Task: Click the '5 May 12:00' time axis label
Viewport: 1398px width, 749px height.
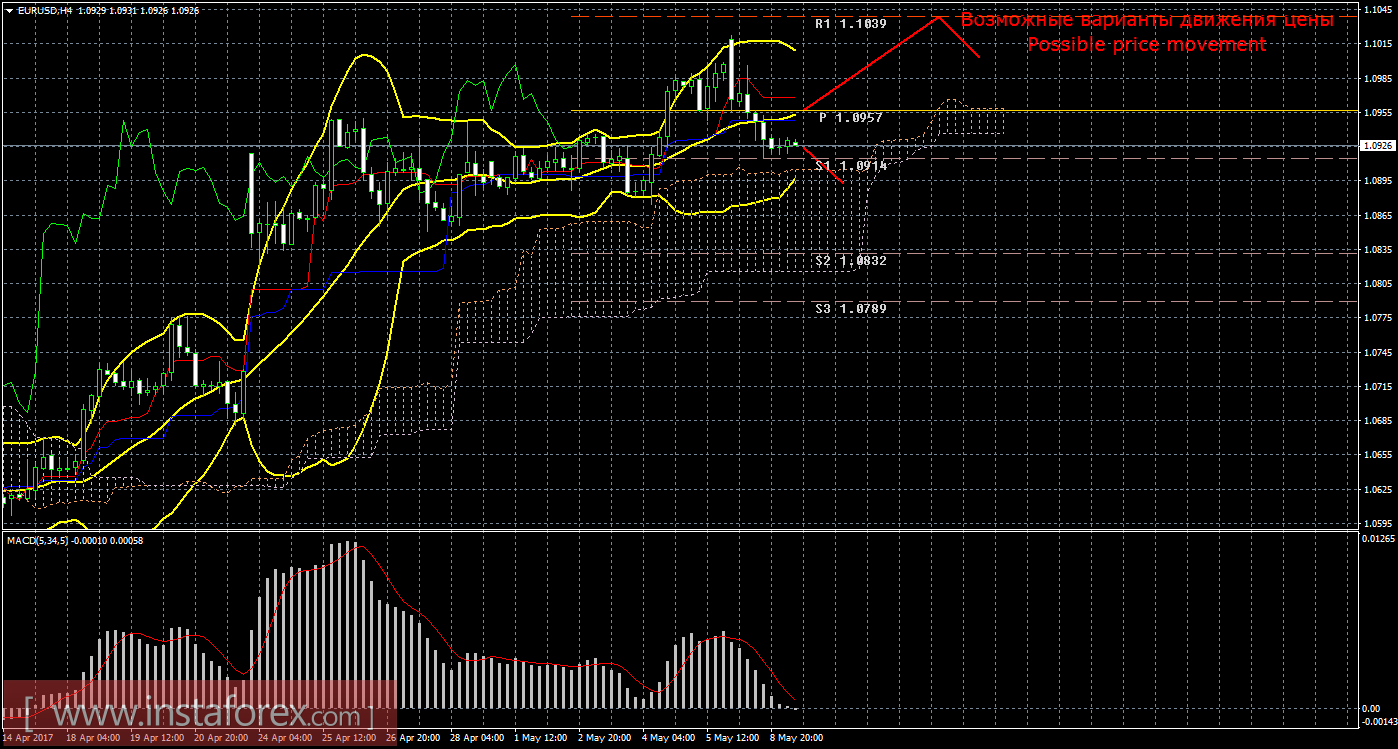Action: pos(733,738)
